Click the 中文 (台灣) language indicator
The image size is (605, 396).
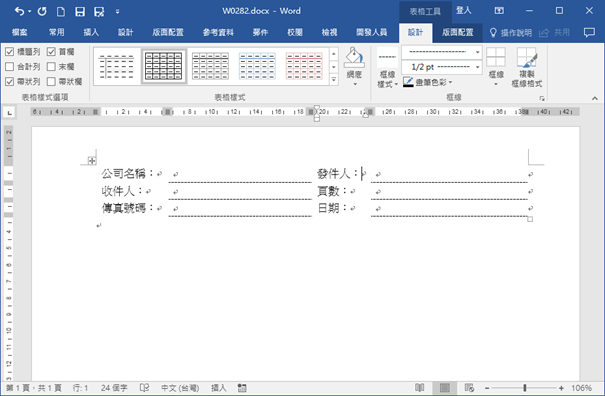click(x=180, y=388)
